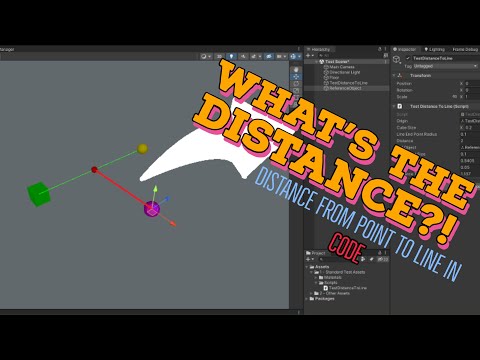Click Project search by type icon
This screenshot has height=360, width=480.
pos(363,259)
